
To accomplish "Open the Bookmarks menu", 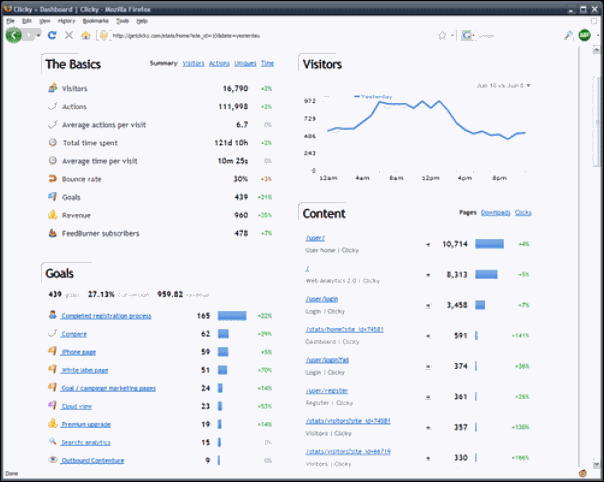I will [x=96, y=21].
